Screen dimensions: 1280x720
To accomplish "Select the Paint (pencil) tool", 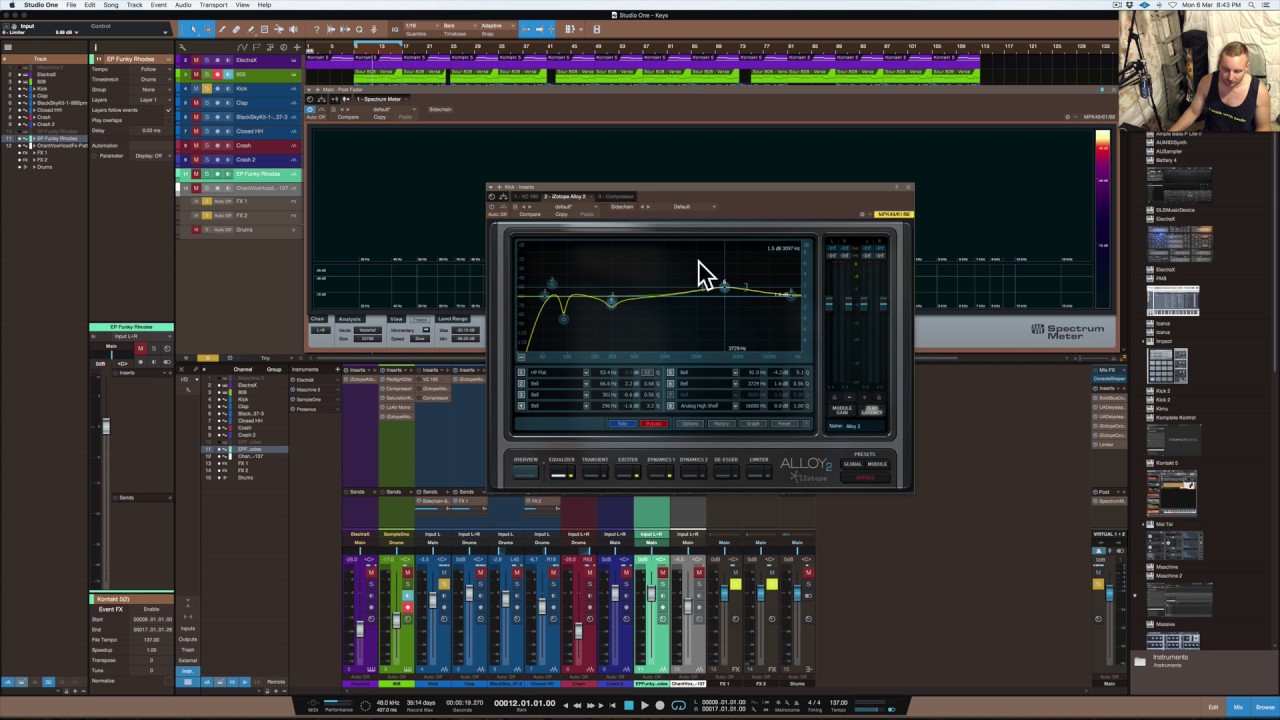I will pos(250,30).
